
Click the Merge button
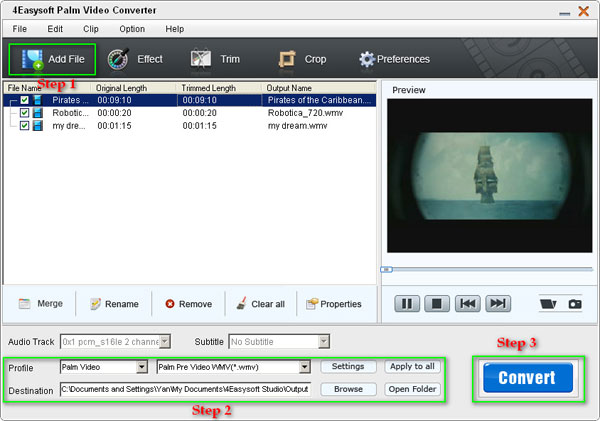coord(41,304)
